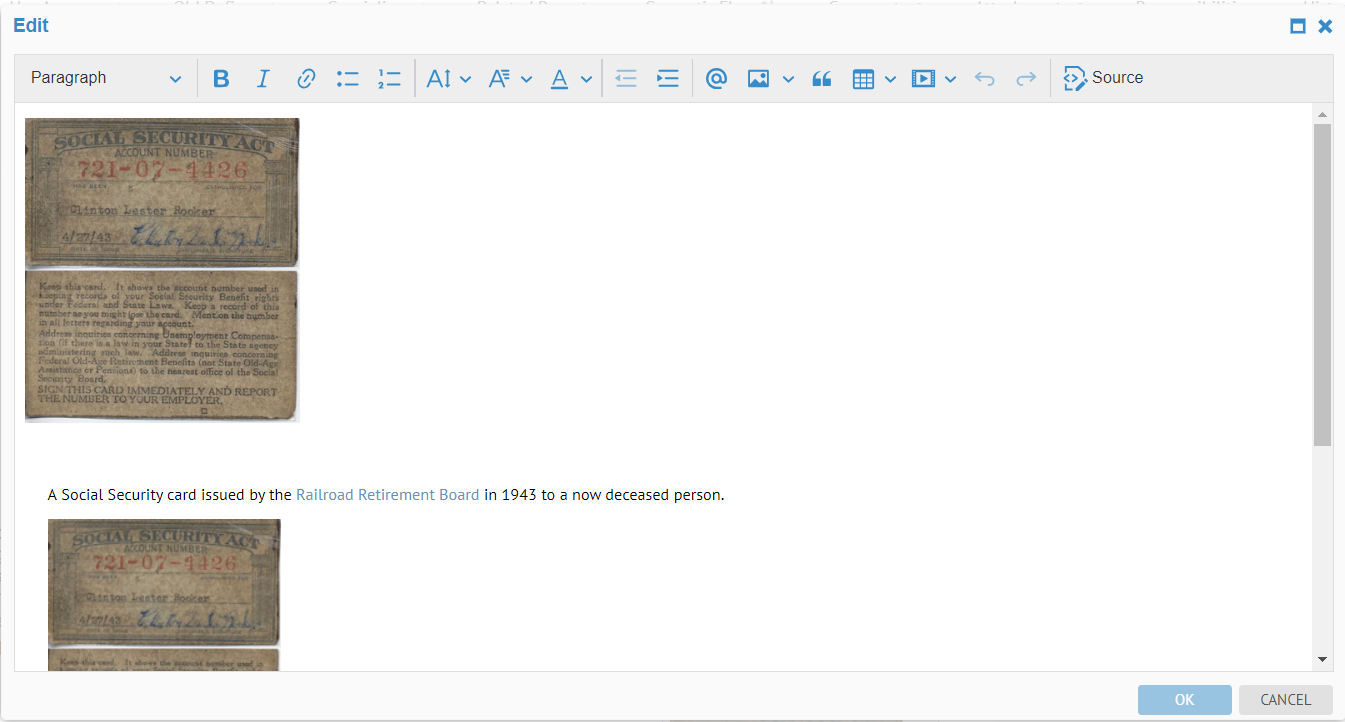Open the Paragraph heading dropdown
The image size is (1345, 722).
point(106,79)
